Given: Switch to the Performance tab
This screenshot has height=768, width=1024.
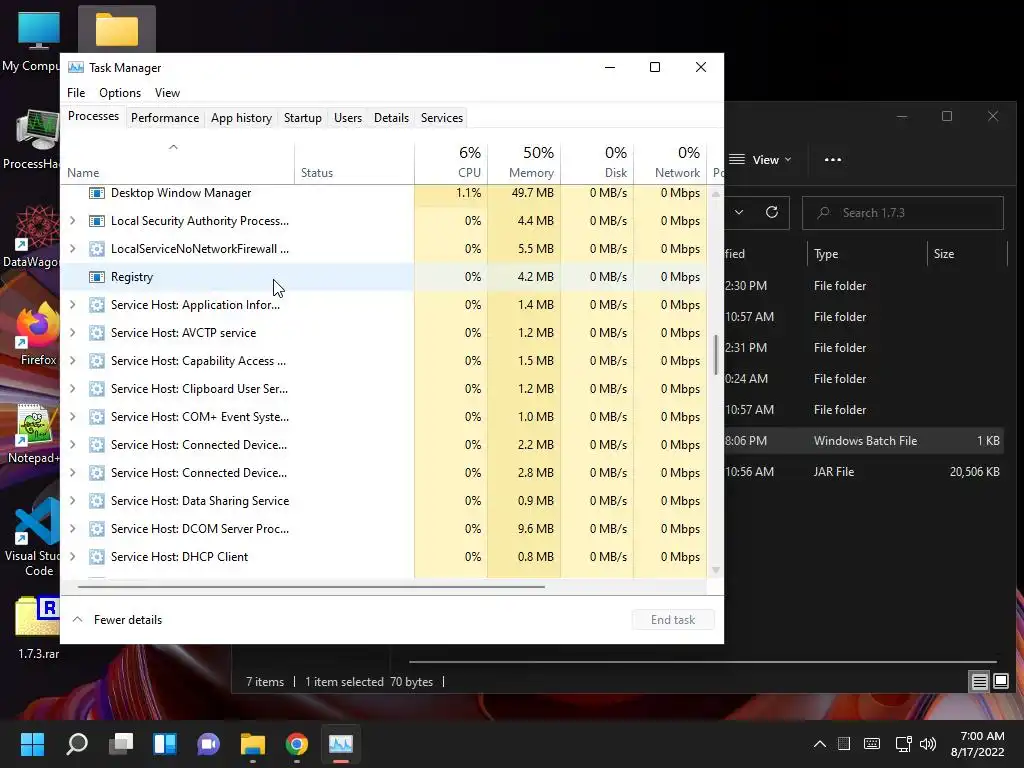Looking at the screenshot, I should (x=165, y=118).
